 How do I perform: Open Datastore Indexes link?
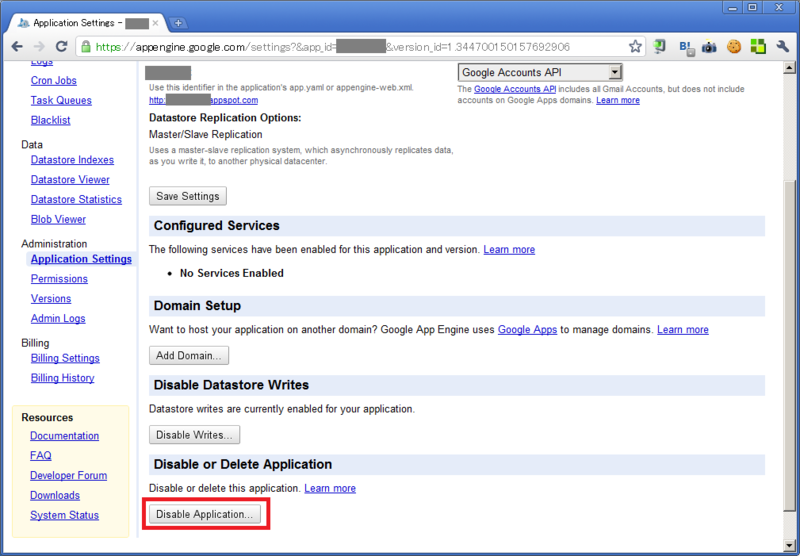72,160
